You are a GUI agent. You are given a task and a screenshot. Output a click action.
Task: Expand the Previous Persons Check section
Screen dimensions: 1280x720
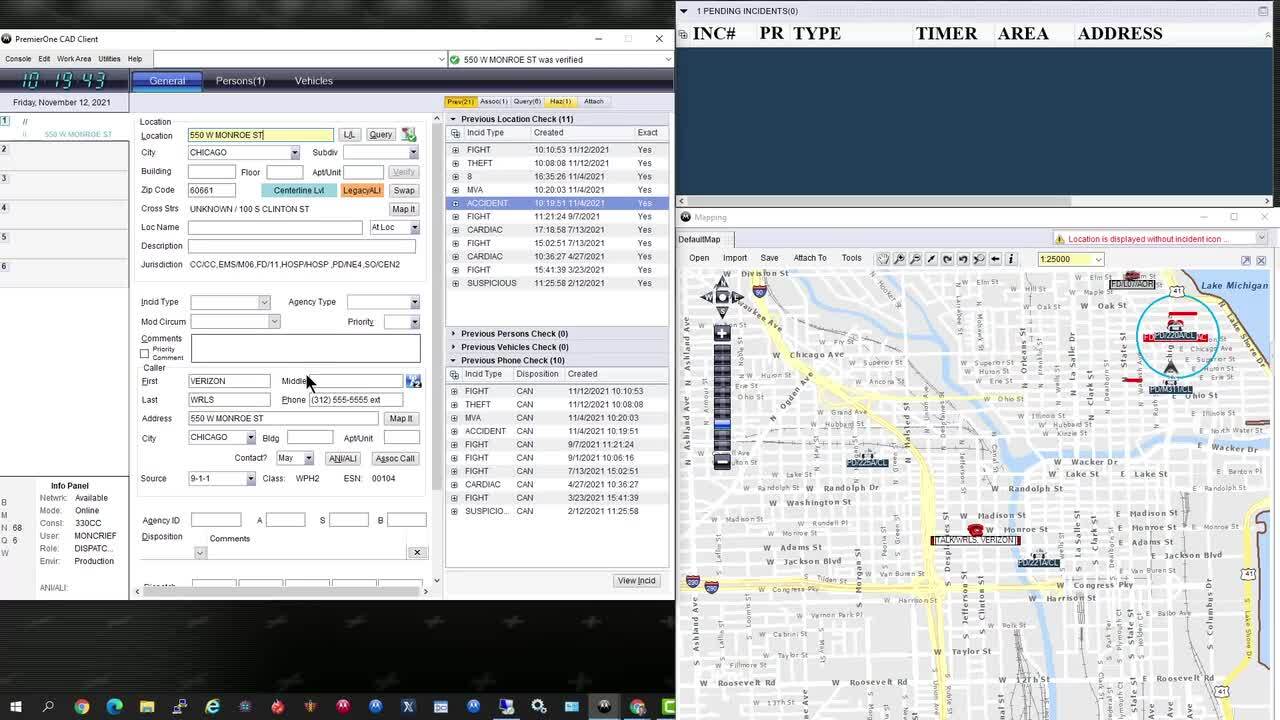[x=453, y=334]
